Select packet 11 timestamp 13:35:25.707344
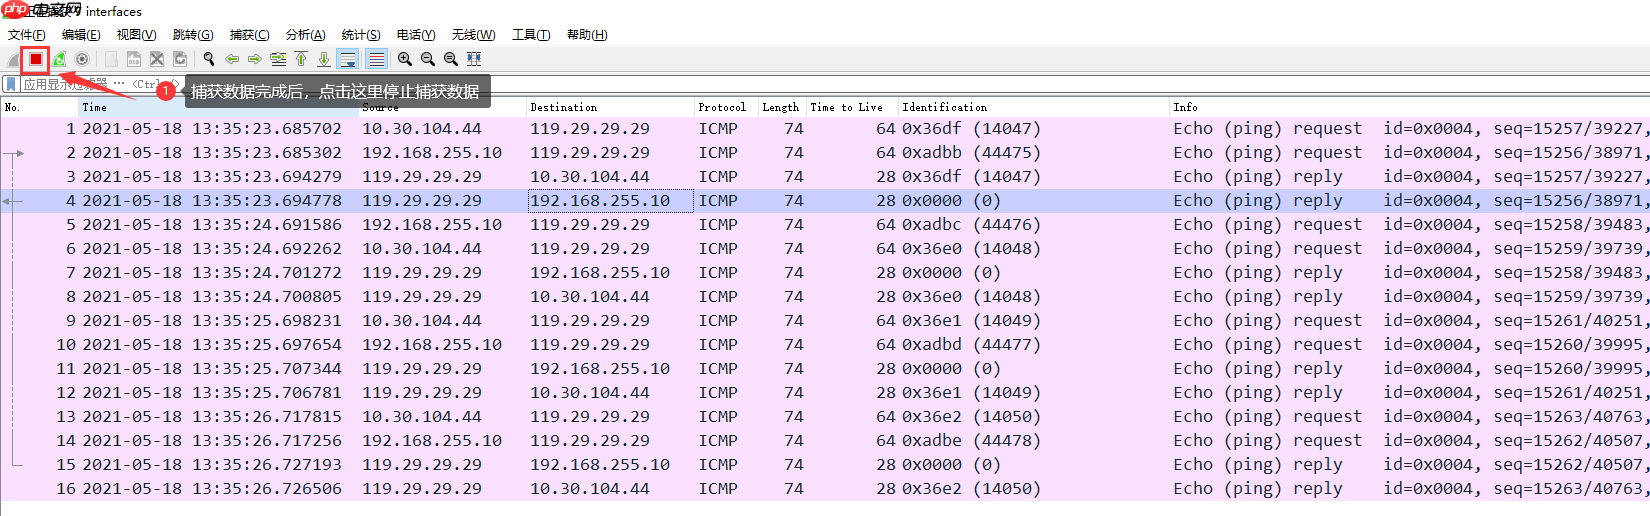The height and width of the screenshot is (516, 1650). (212, 369)
